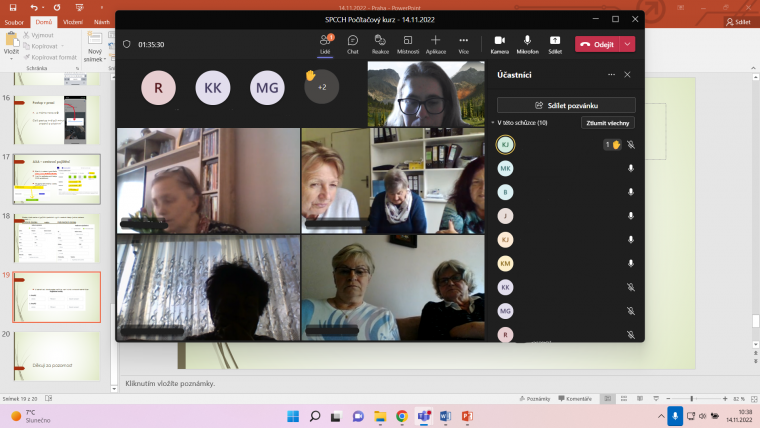Click the Save icon in PowerPoint
This screenshot has width=760, height=428.
tap(13, 7)
